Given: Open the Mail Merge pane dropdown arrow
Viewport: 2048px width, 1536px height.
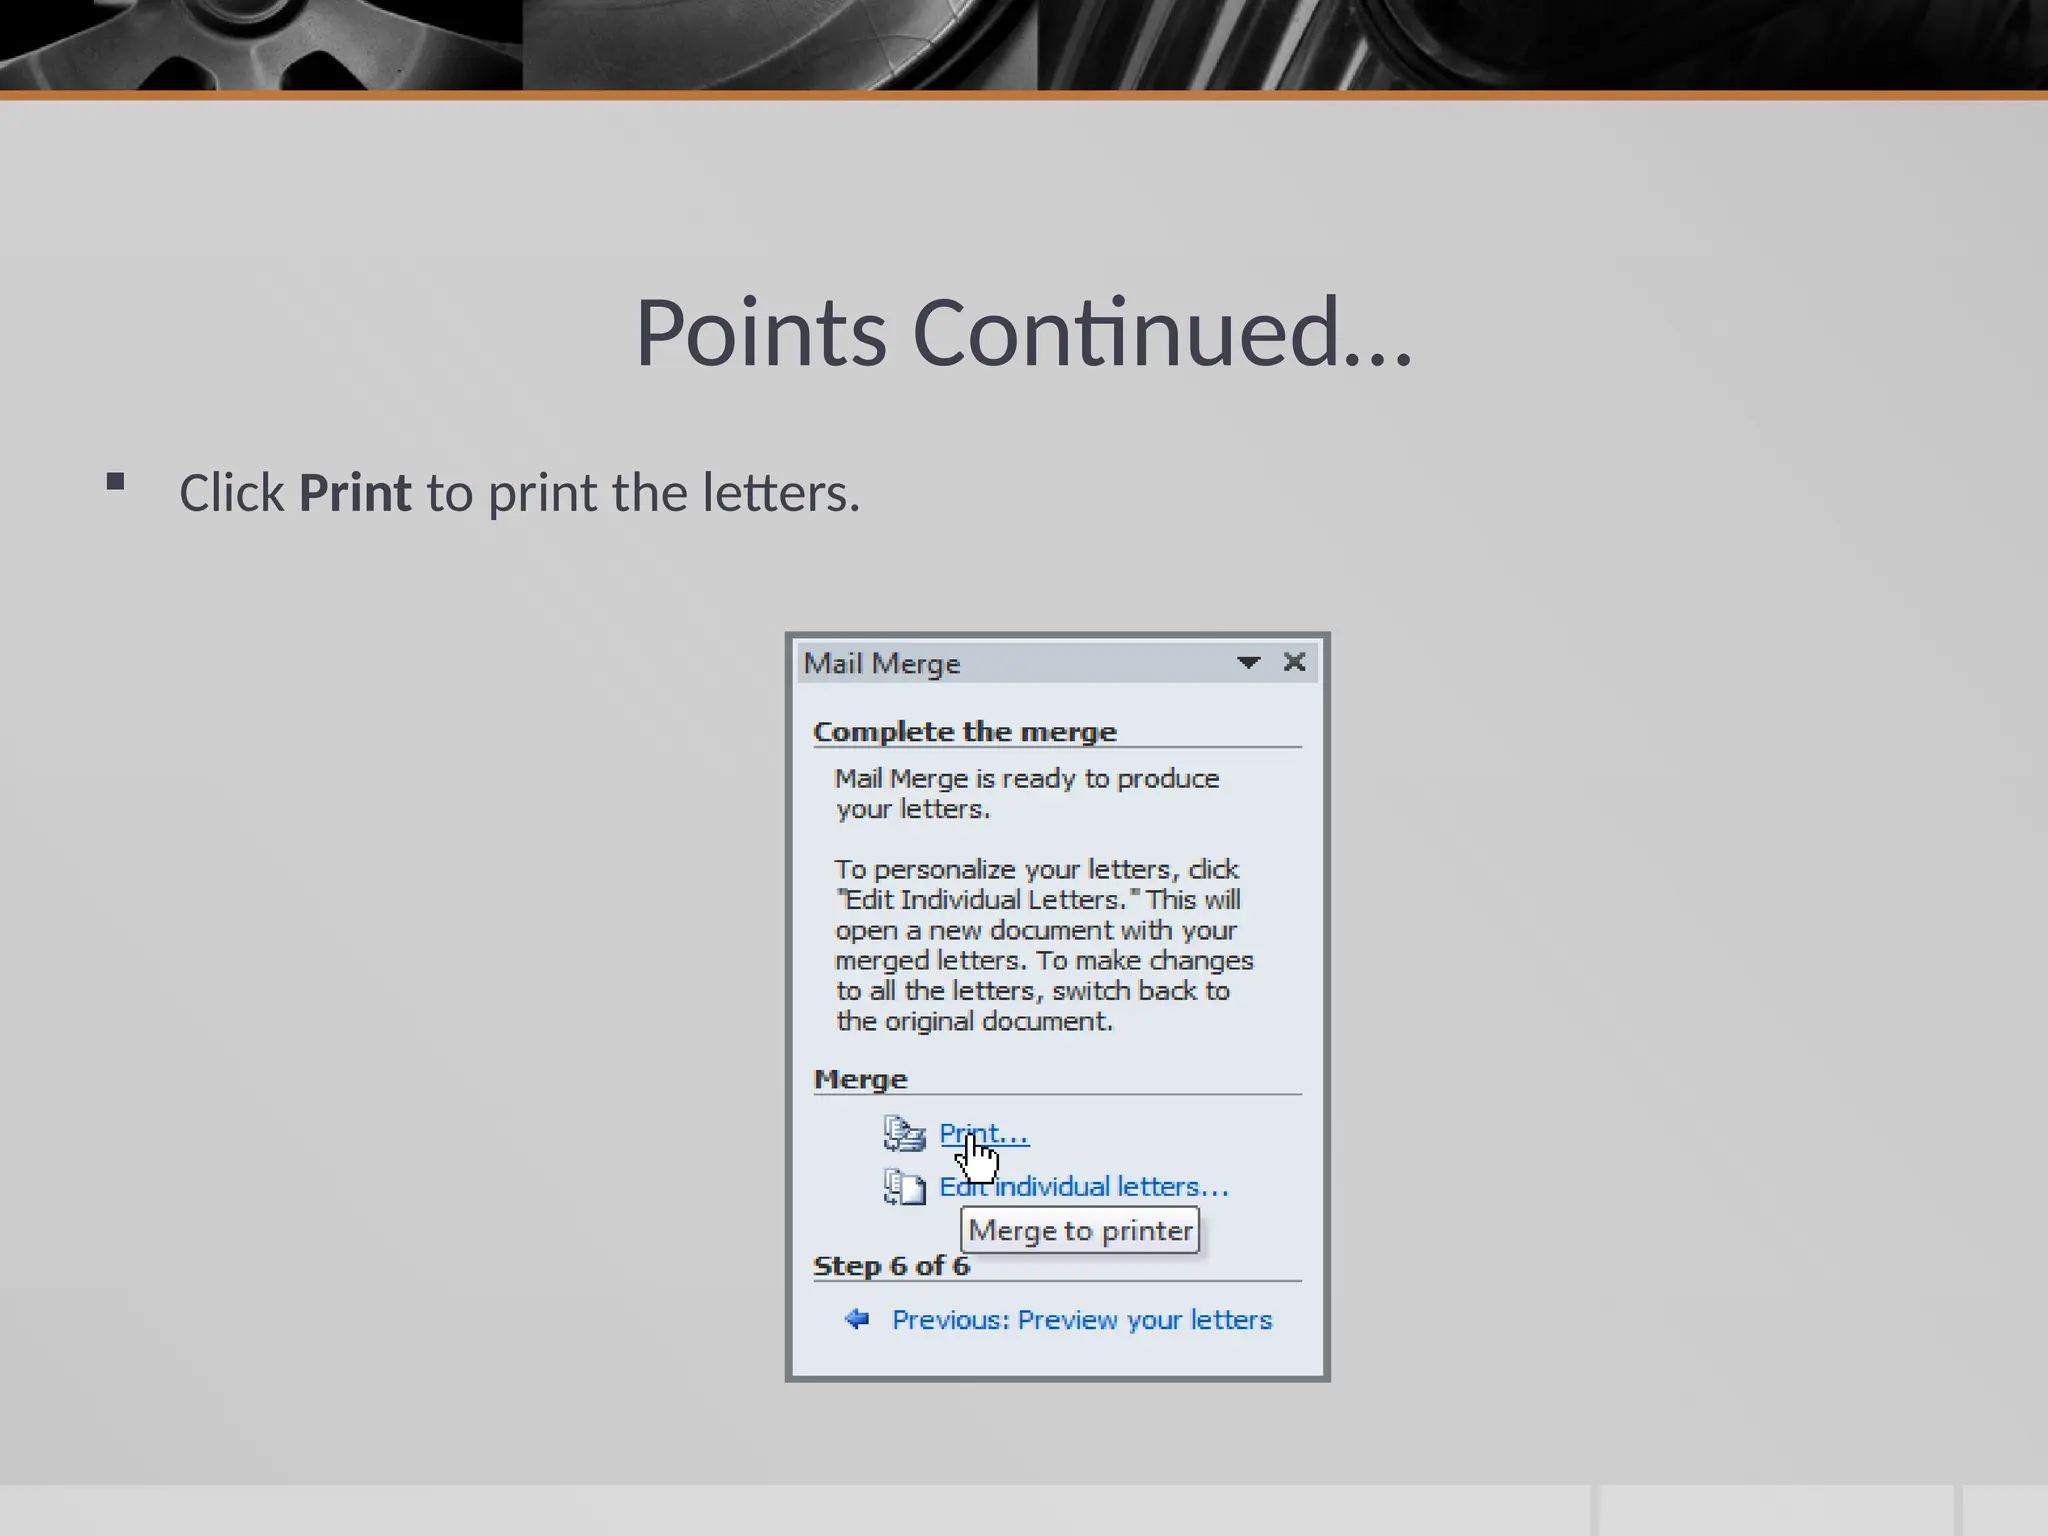Looking at the screenshot, I should [1248, 662].
